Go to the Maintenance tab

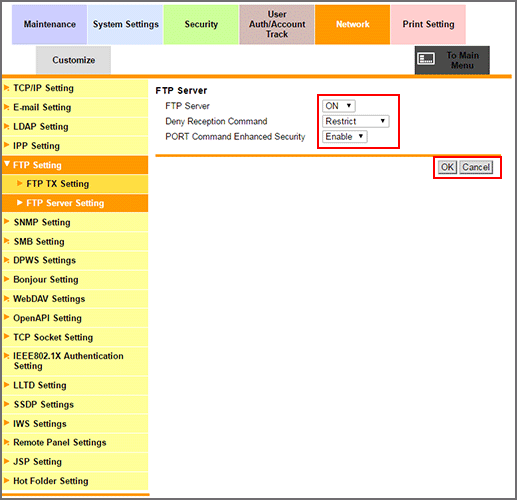(50, 24)
